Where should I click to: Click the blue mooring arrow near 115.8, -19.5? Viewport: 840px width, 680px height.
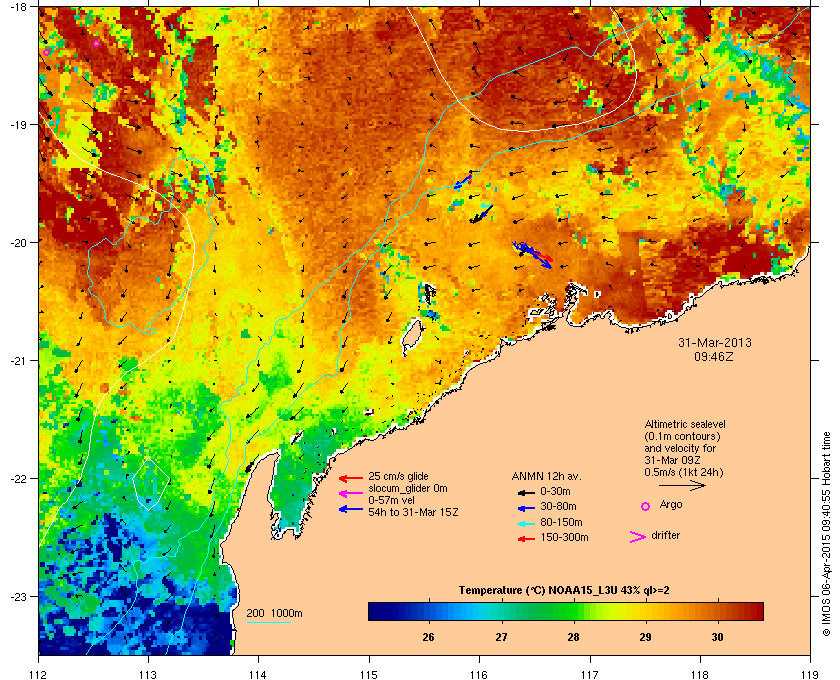(x=463, y=182)
